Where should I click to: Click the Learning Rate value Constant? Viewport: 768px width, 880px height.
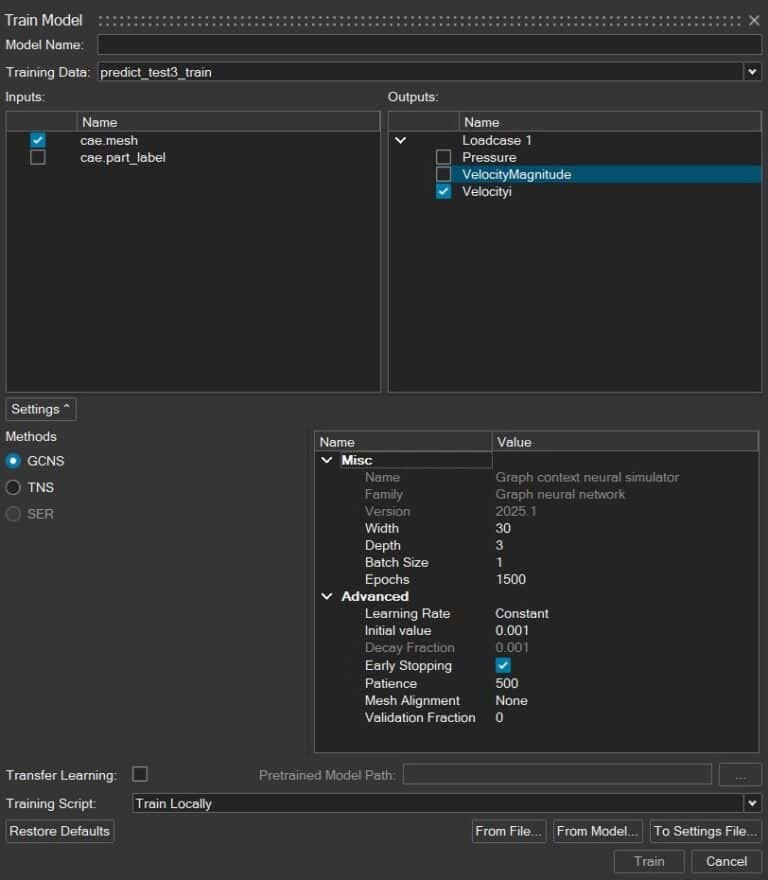click(522, 613)
